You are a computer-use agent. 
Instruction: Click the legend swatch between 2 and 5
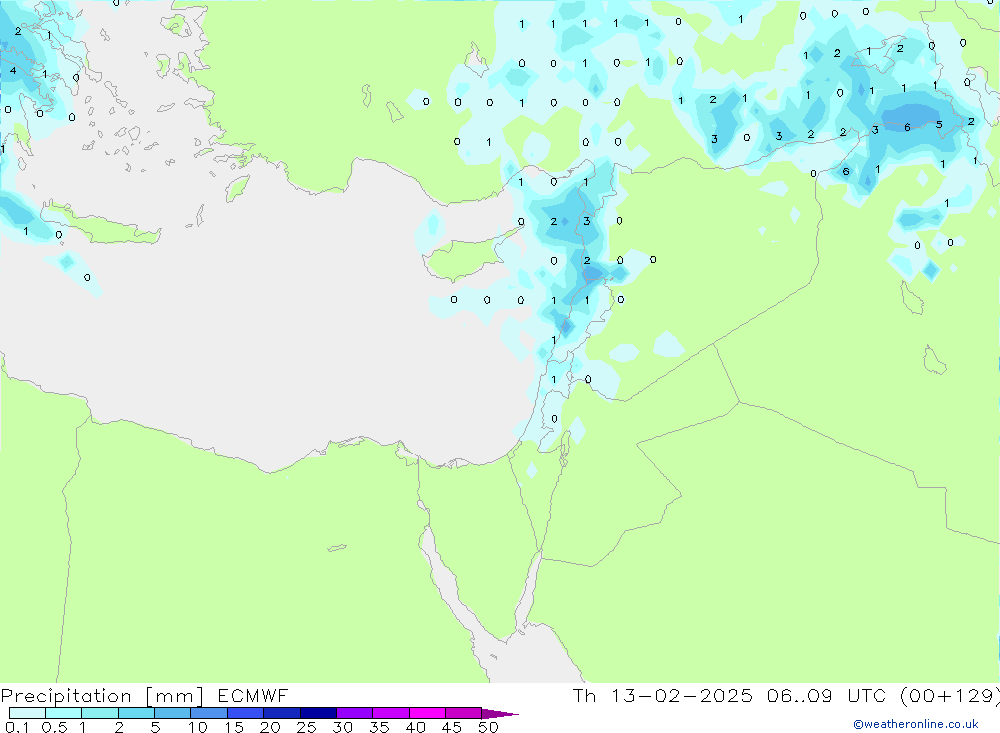[x=136, y=713]
